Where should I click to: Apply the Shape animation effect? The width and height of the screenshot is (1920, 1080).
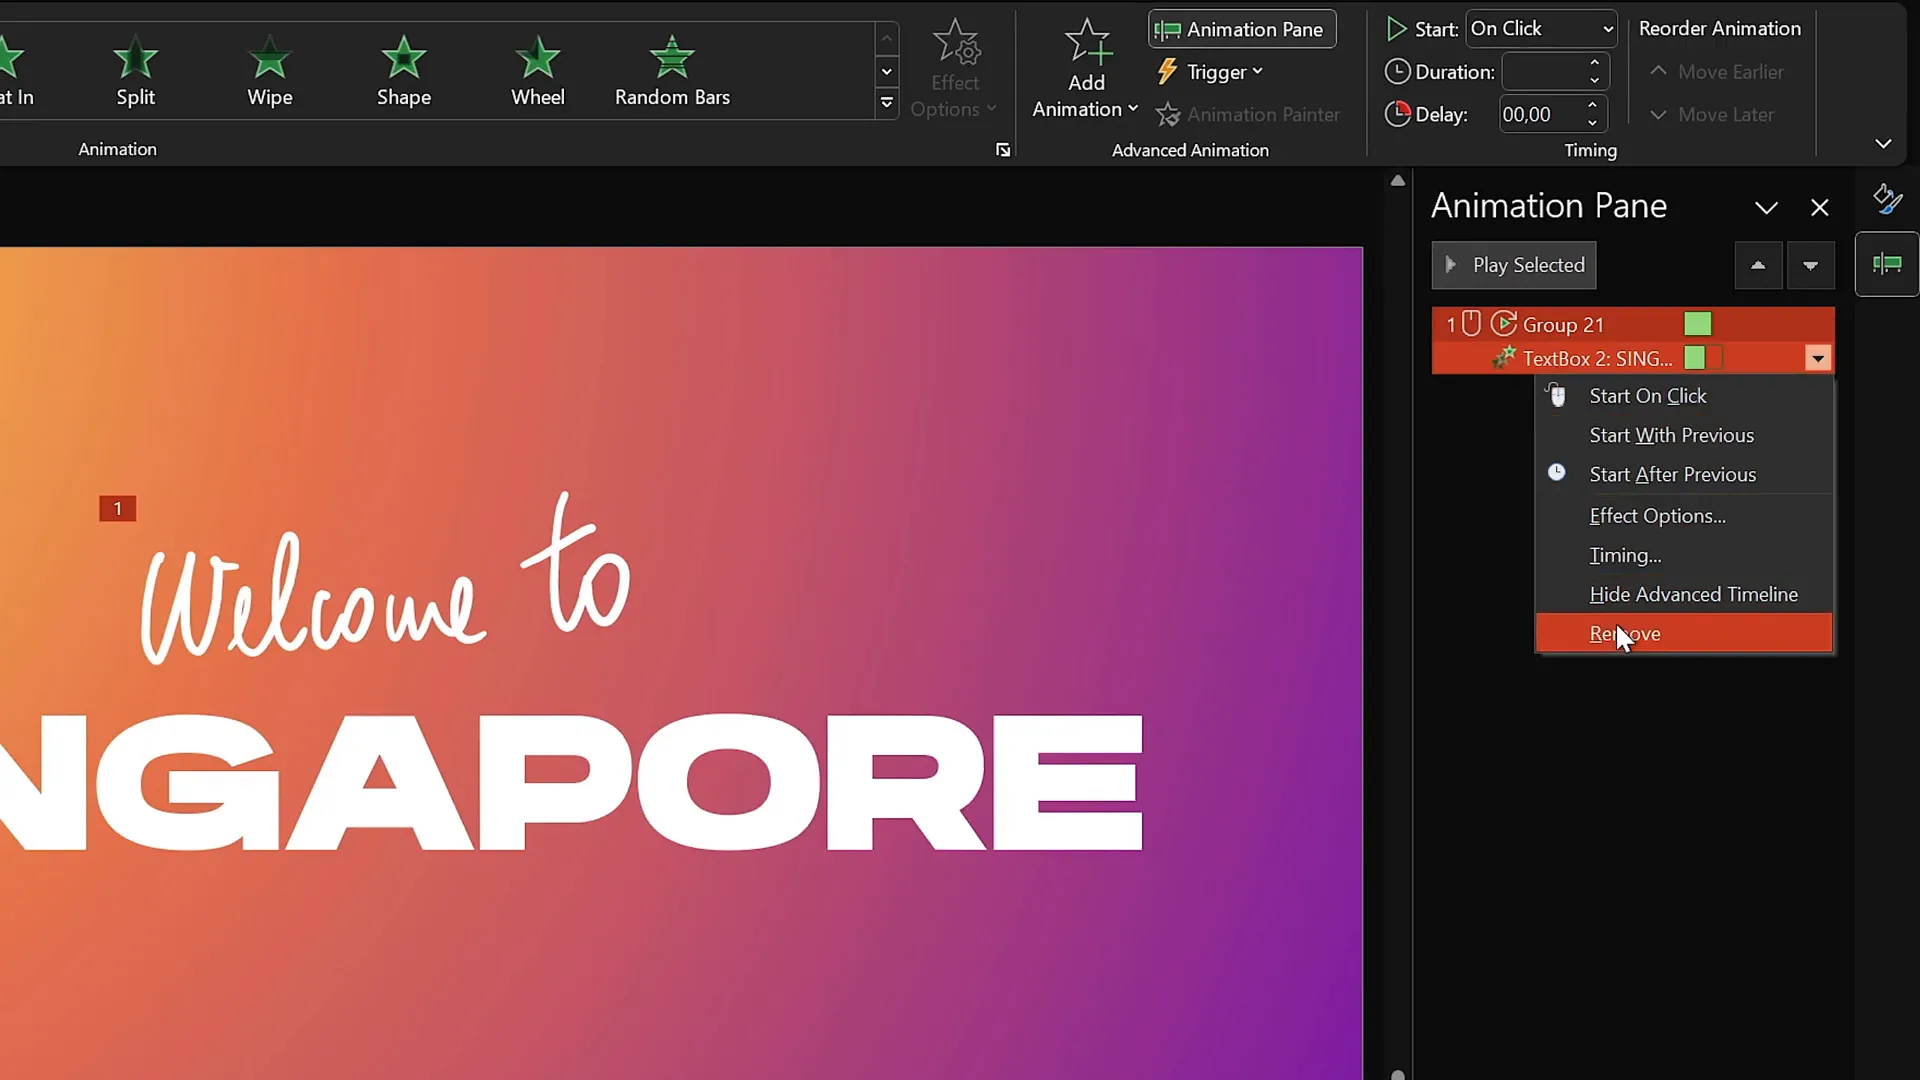click(x=403, y=70)
